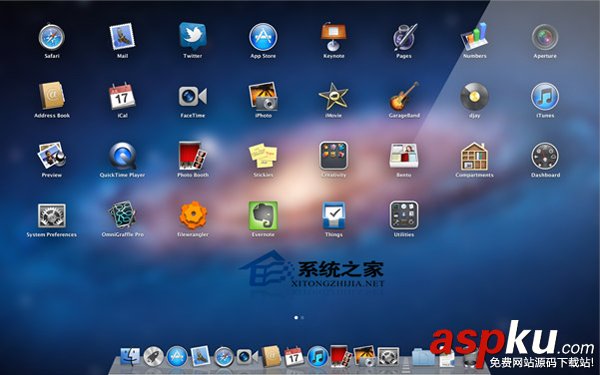600x375 pixels.
Task: Click the Launchpad rocket in the Dock
Action: 153,357
